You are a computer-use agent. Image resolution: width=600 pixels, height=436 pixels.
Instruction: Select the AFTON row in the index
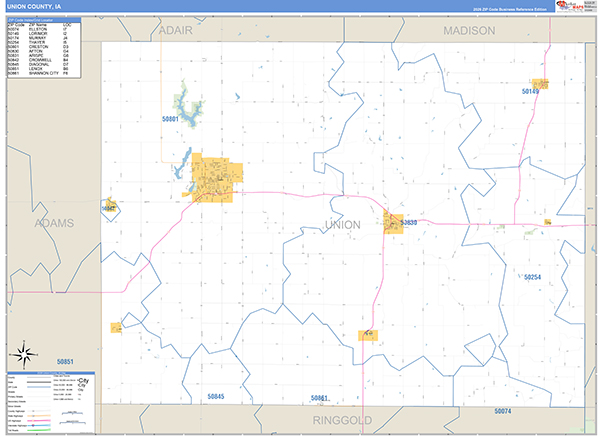(x=38, y=51)
